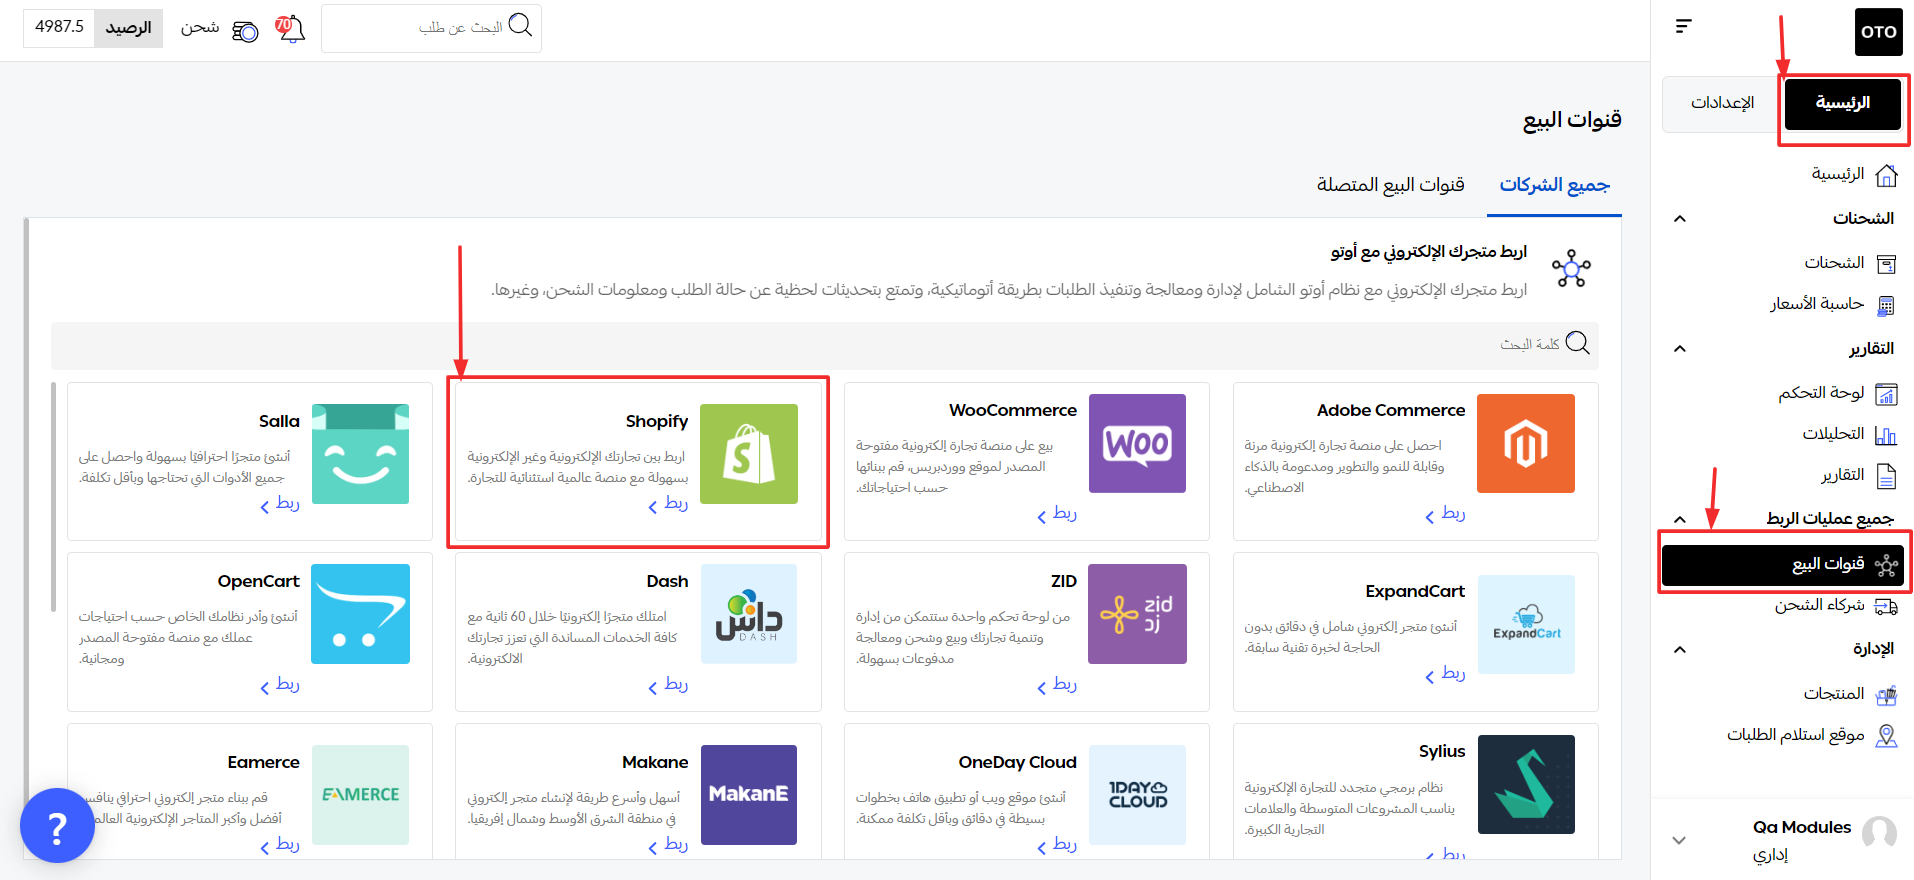Screen dimensions: 1914x880
Task: Click the OneDay Cloud logo
Action: [1137, 795]
